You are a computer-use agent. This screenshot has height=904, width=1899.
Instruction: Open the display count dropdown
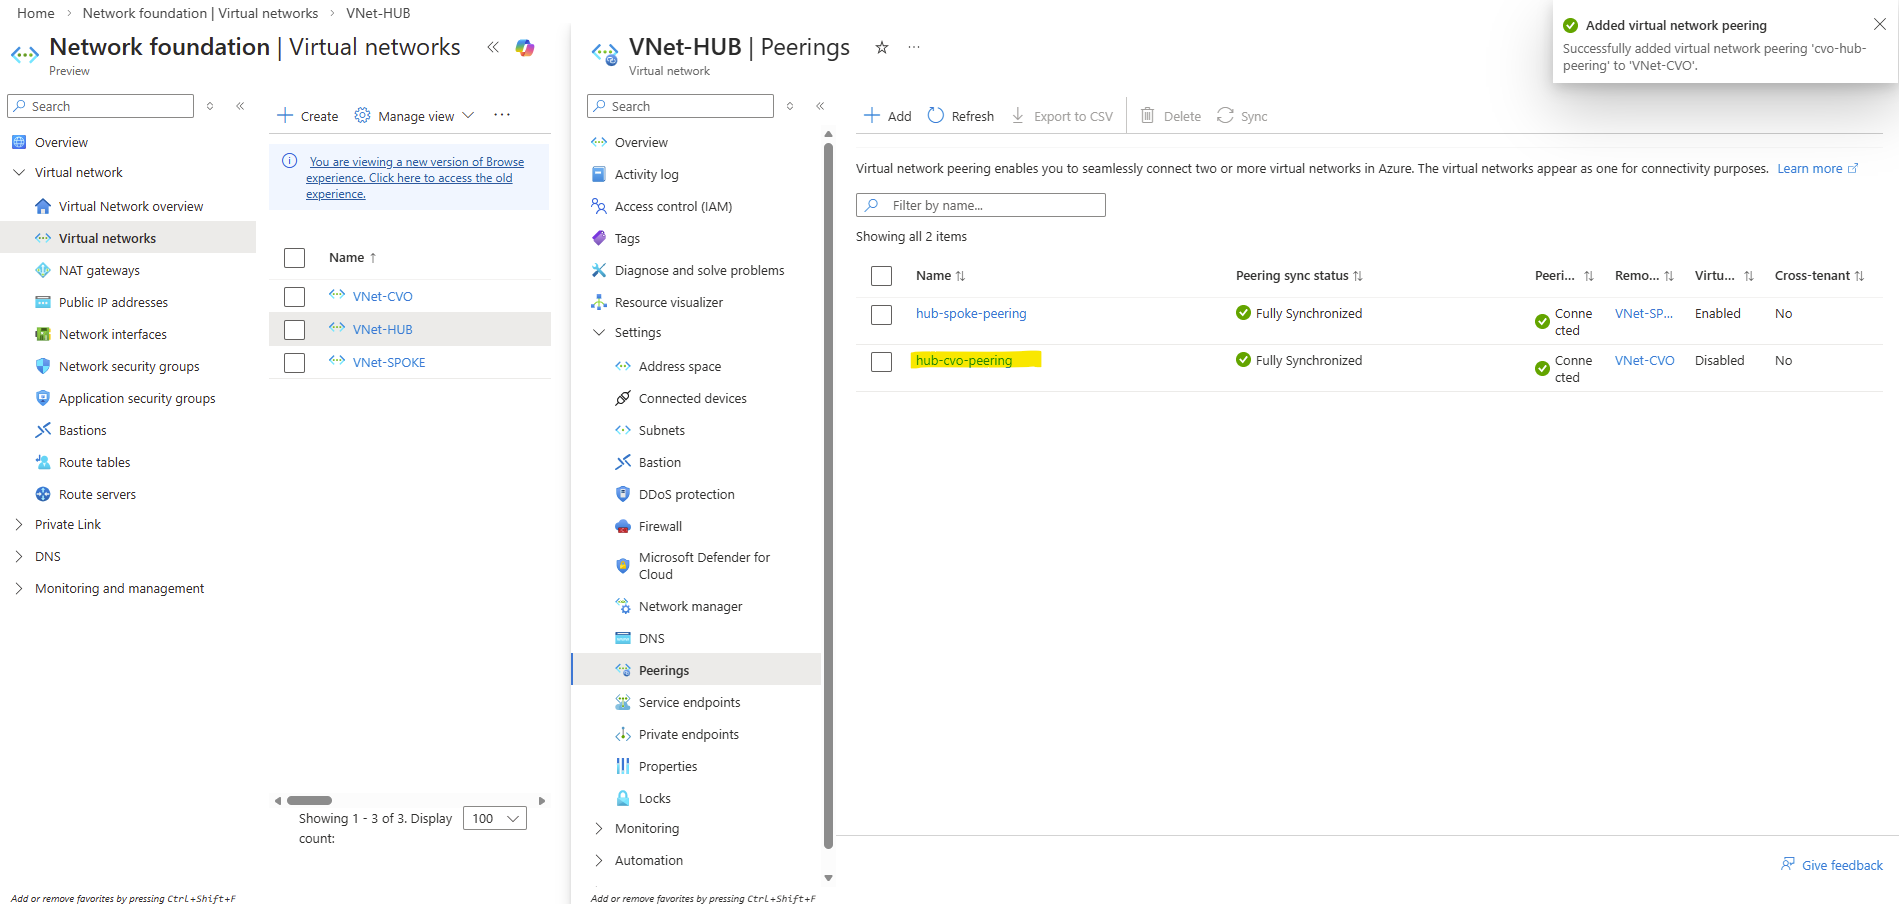coord(495,819)
